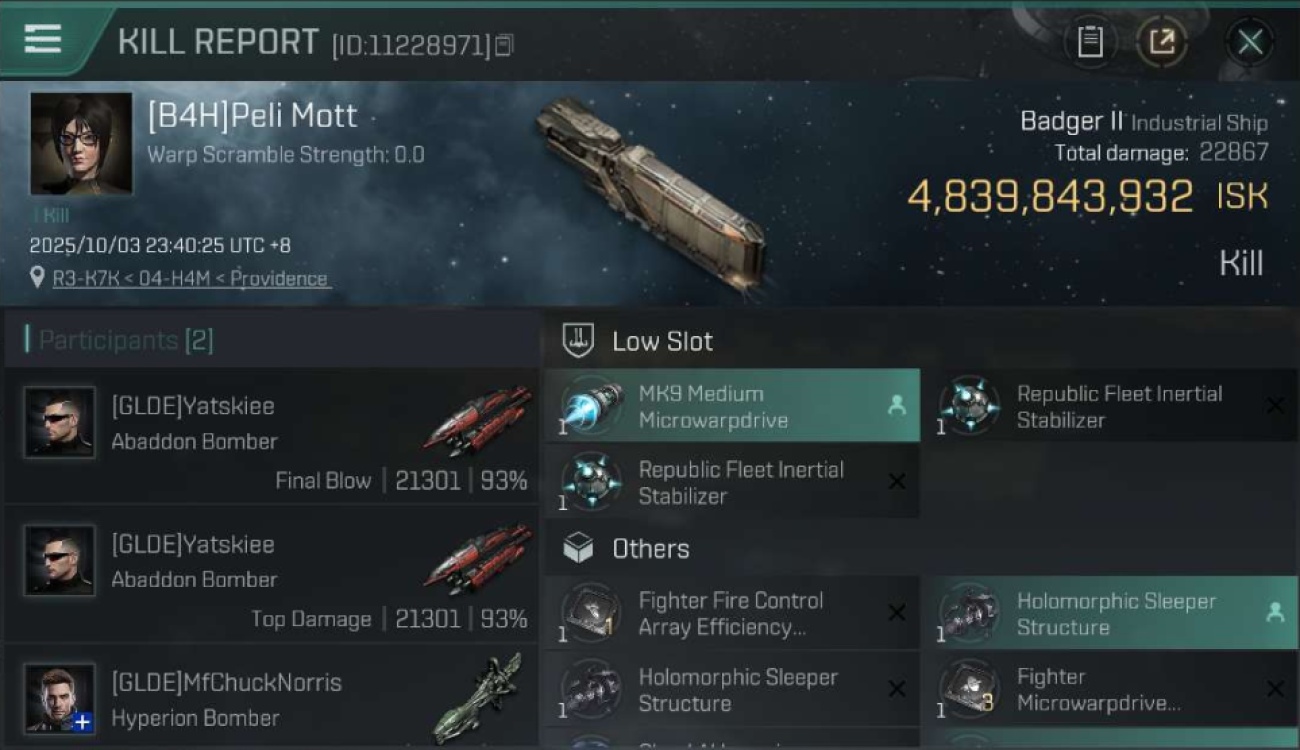Select Fighter Fire Control Array Efficiency item
The height and width of the screenshot is (750, 1300).
click(x=732, y=613)
